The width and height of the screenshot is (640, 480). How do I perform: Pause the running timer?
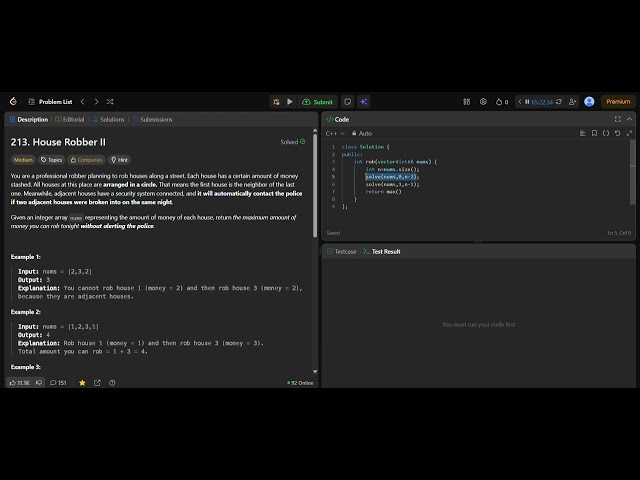point(527,102)
